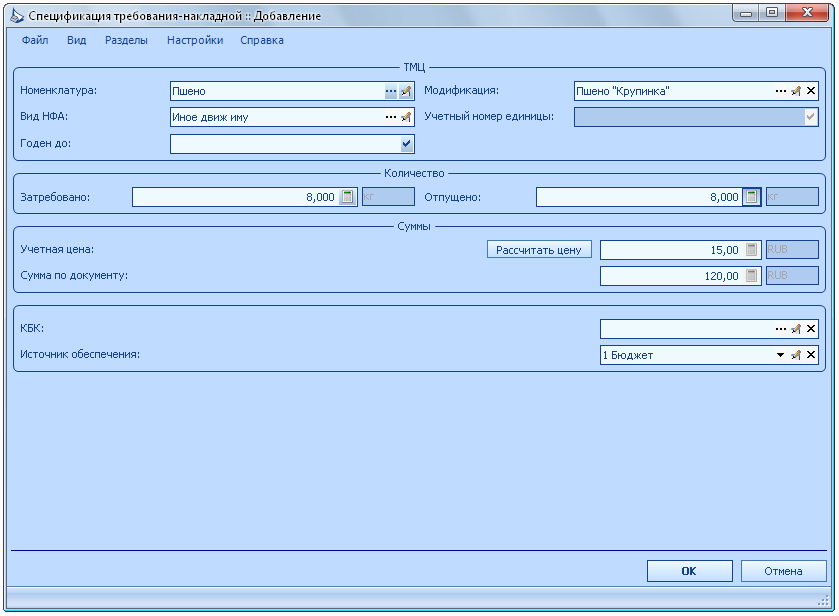Open calculator for Сумма по документу
The image size is (839, 616).
(x=751, y=276)
